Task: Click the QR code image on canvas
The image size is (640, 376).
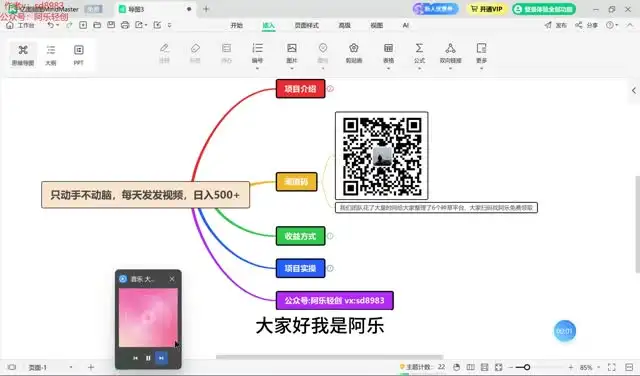Action: pyautogui.click(x=382, y=156)
